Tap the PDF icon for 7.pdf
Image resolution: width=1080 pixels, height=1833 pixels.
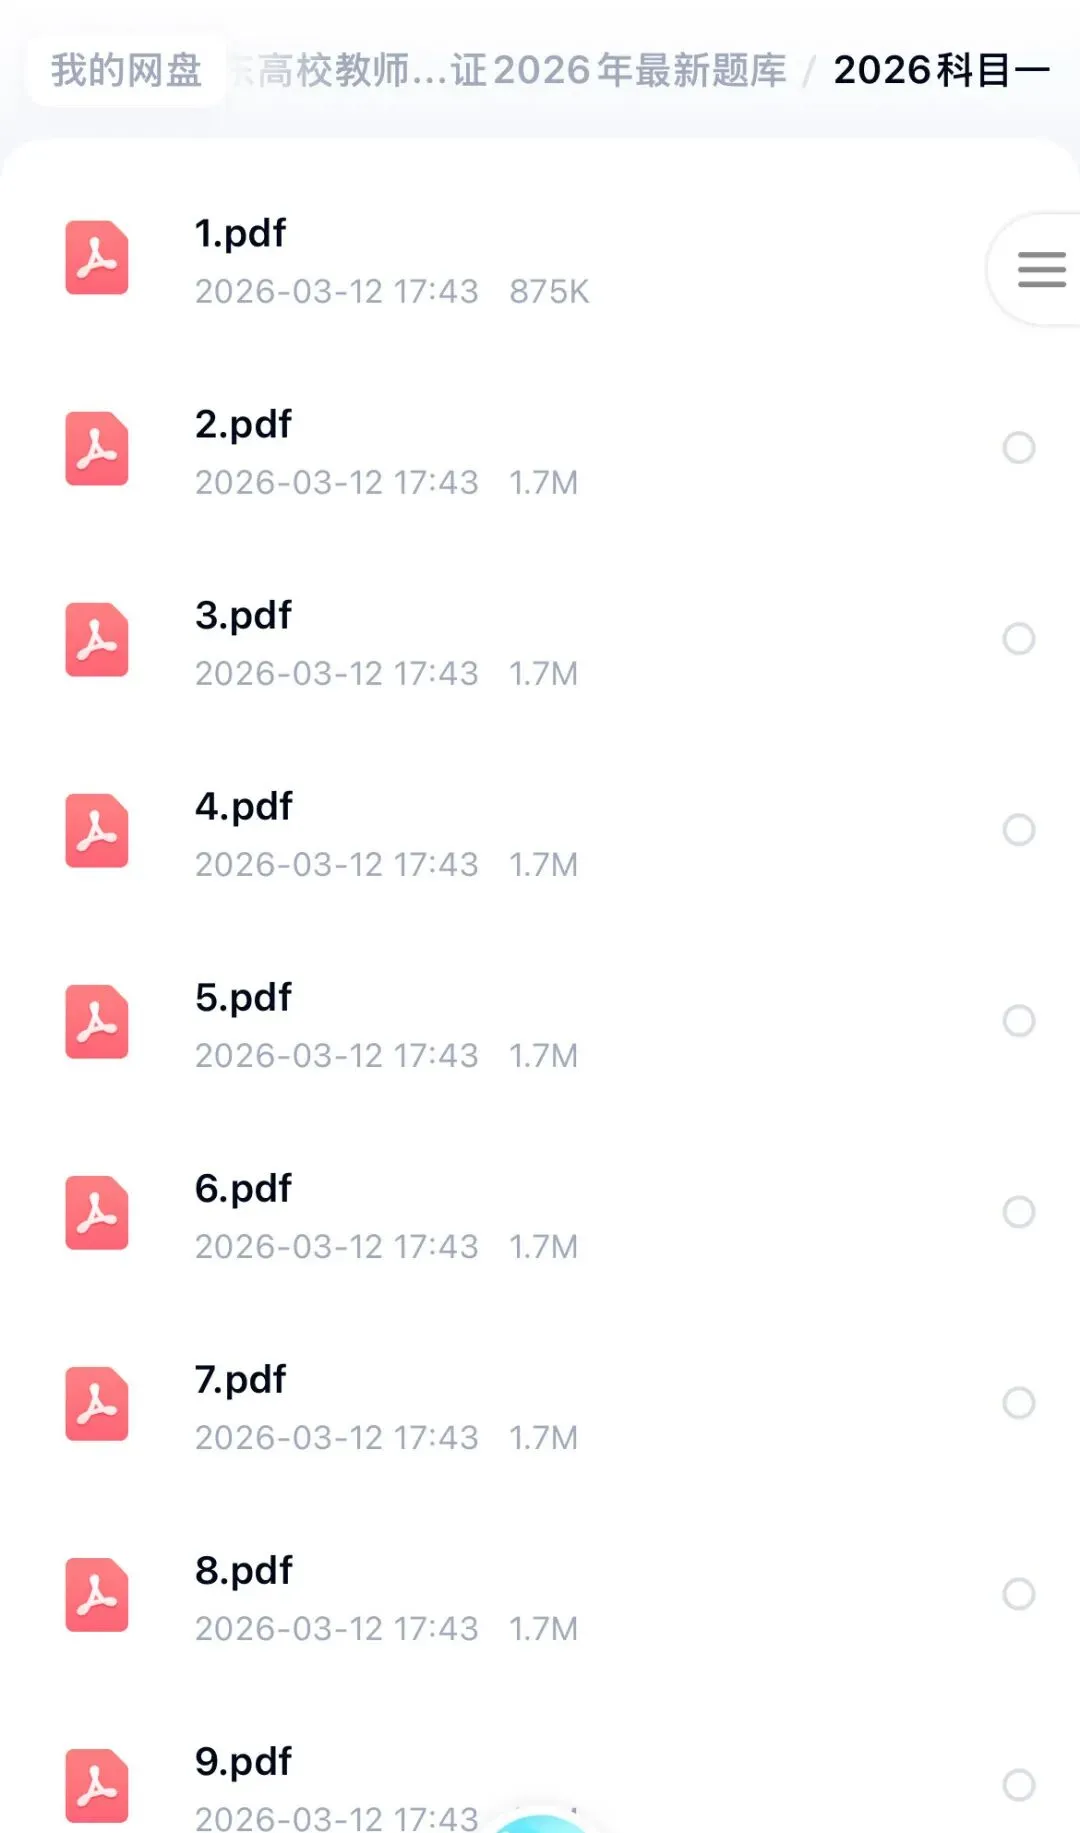pos(97,1404)
